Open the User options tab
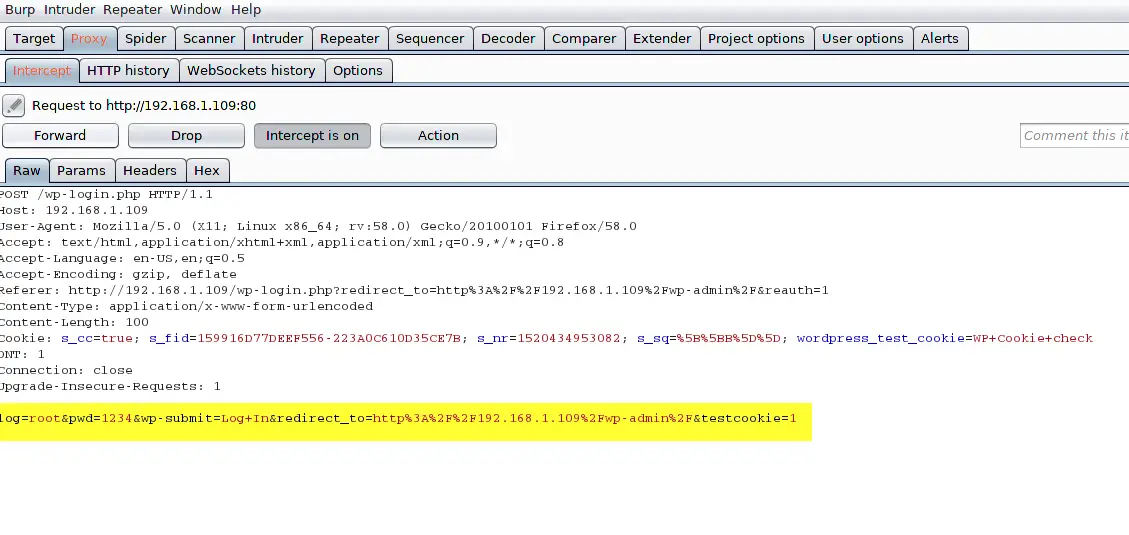The height and width of the screenshot is (535, 1129). [863, 39]
